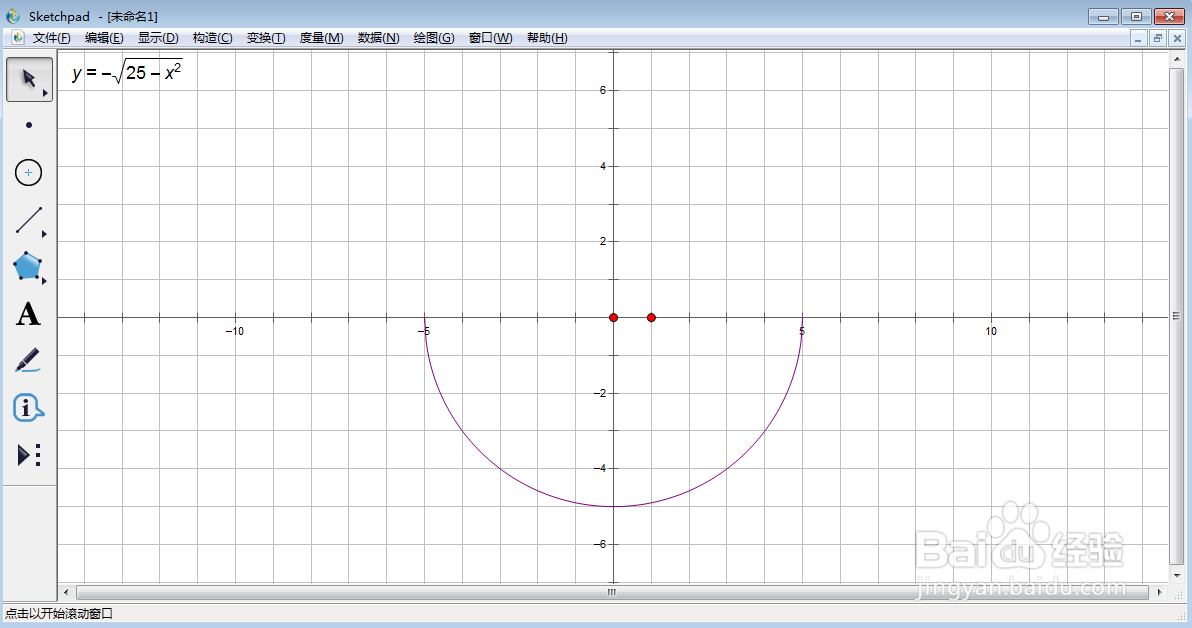Image resolution: width=1192 pixels, height=628 pixels.
Task: Select the Information tool
Action: [28, 408]
